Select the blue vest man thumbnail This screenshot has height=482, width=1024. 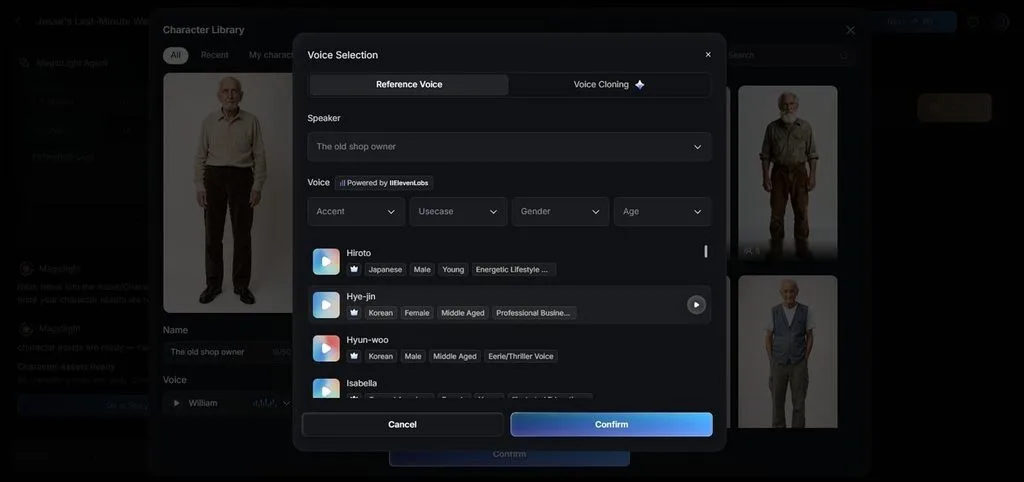point(788,351)
